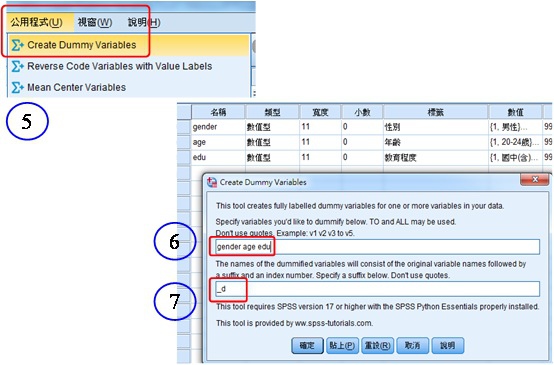The width and height of the screenshot is (554, 365).
Task: Click the 數值型 type cell in gender row
Action: (272, 127)
